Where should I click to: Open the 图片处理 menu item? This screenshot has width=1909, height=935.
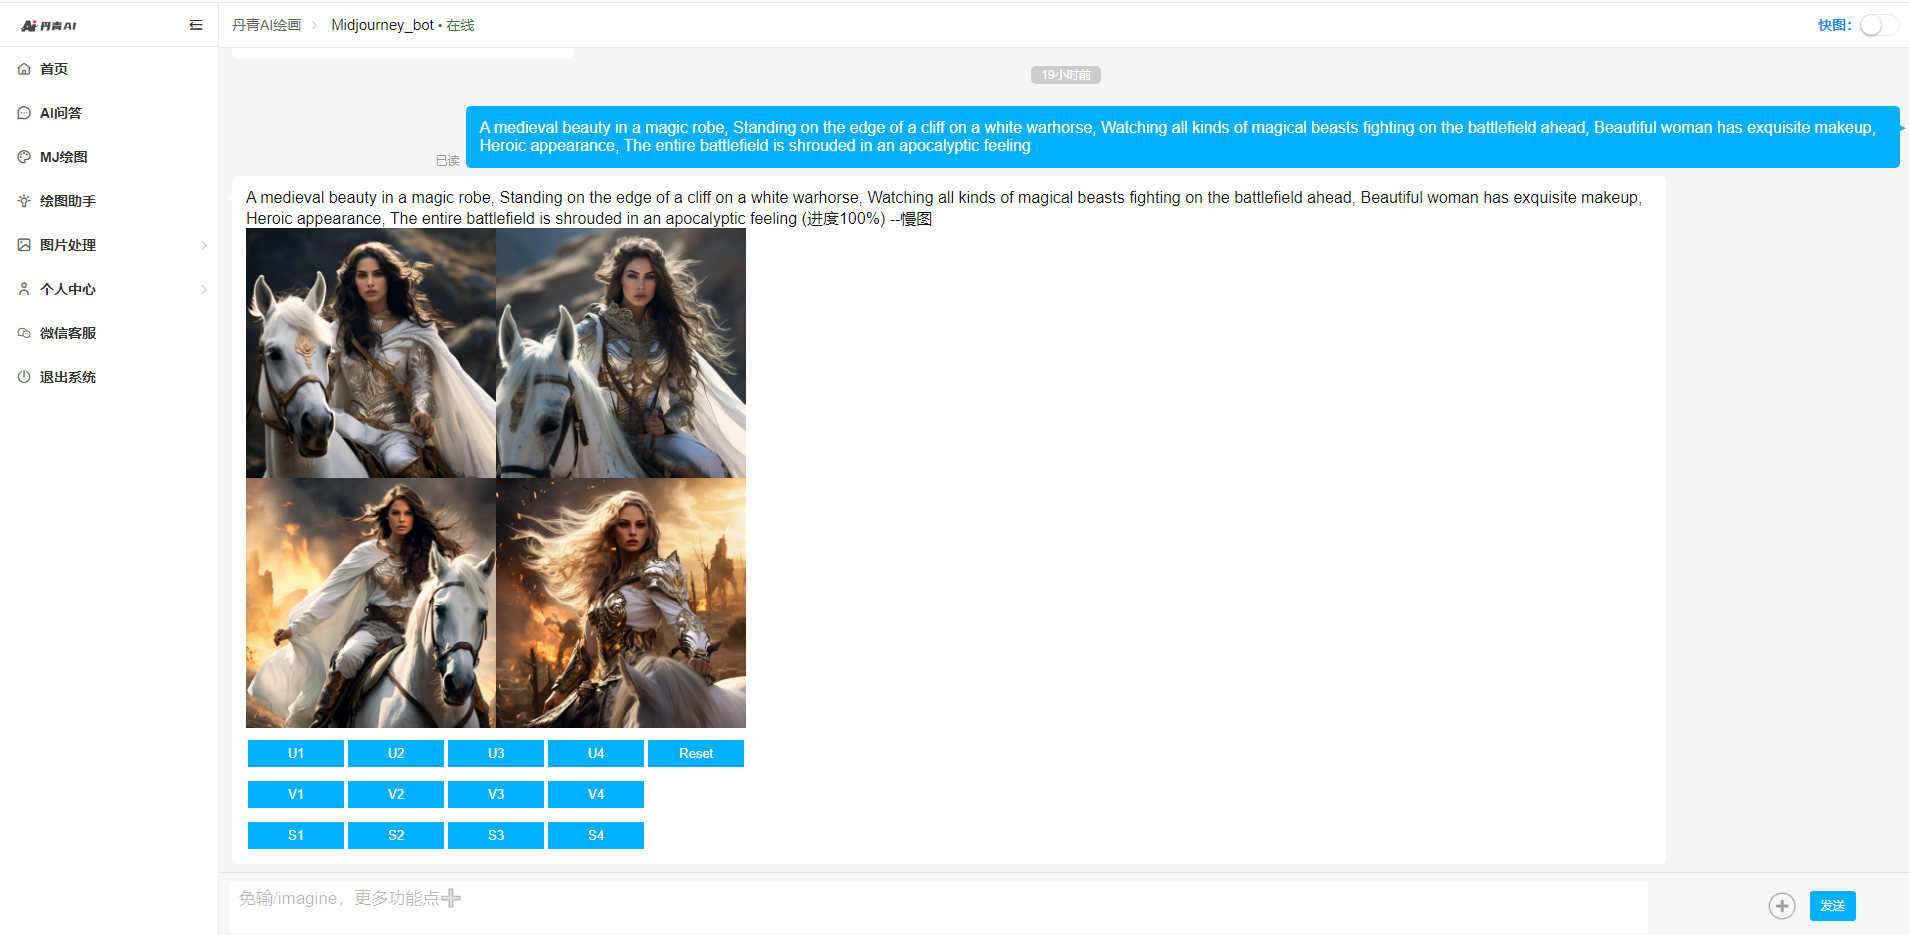click(x=68, y=245)
